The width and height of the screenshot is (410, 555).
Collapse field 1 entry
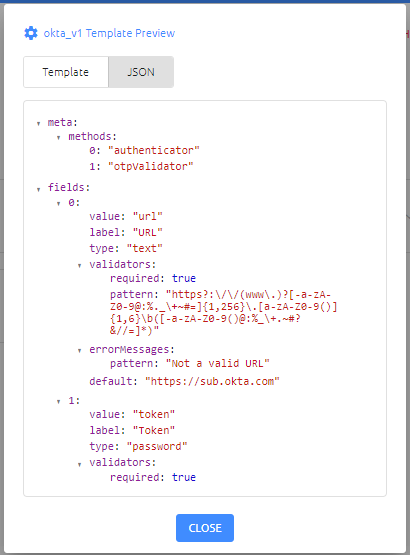pyautogui.click(x=59, y=401)
